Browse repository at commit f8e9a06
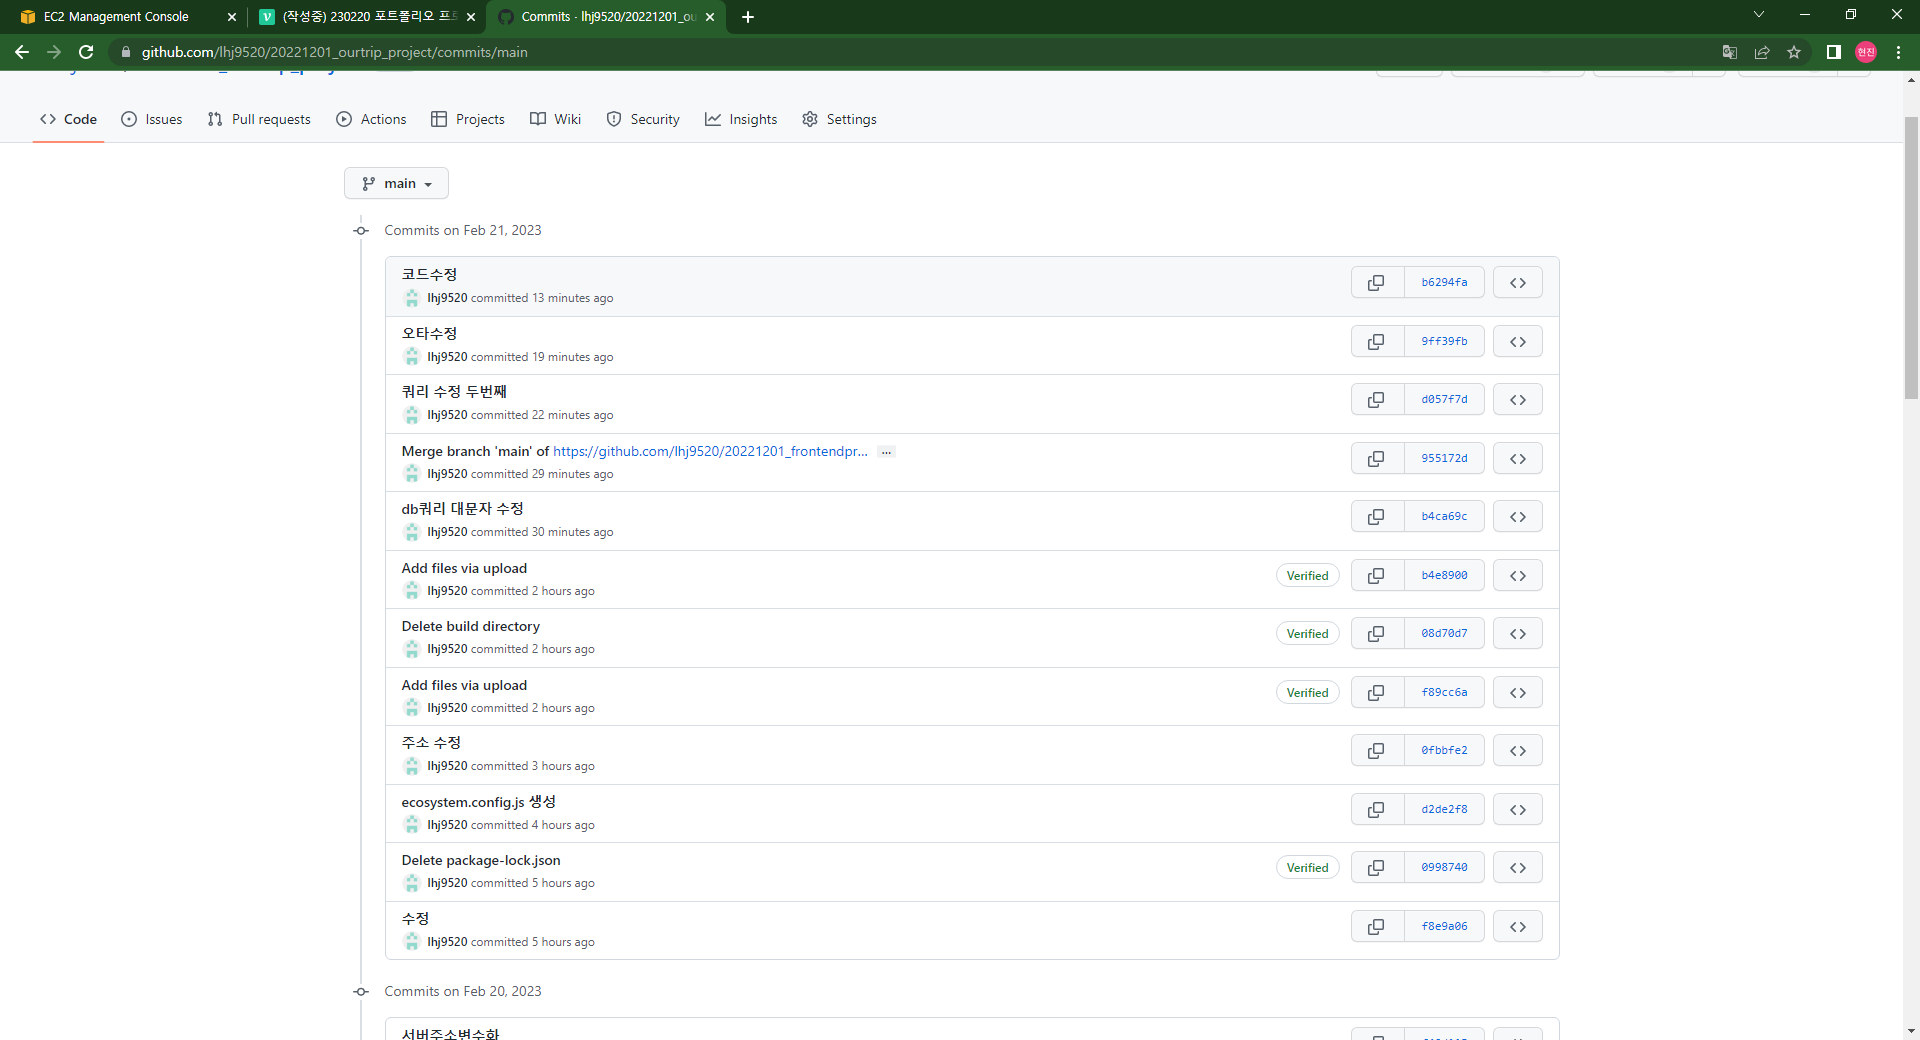Image resolution: width=1920 pixels, height=1040 pixels. pos(1517,927)
